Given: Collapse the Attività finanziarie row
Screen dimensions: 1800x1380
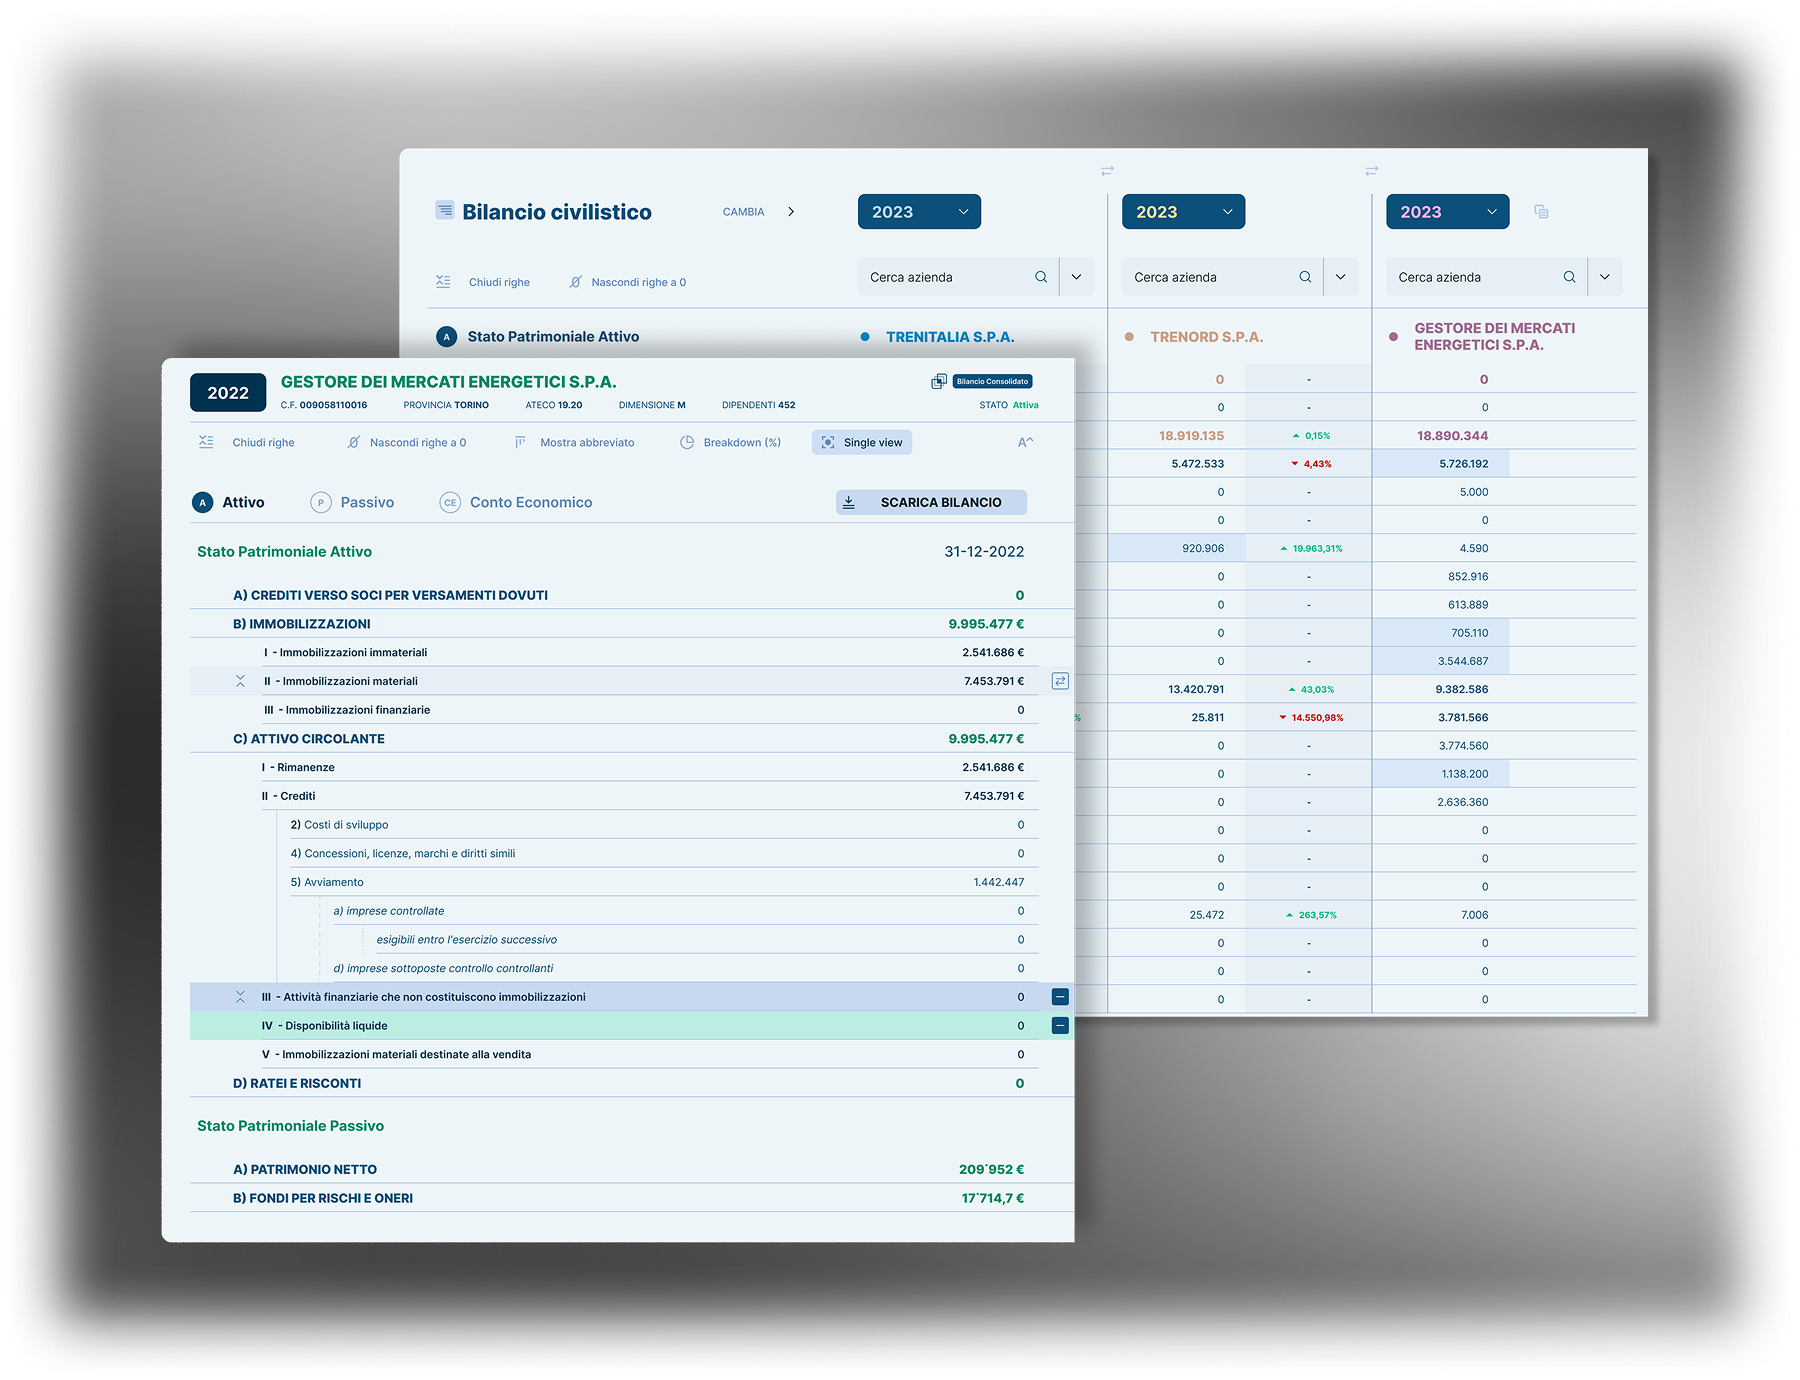Looking at the screenshot, I should point(240,997).
